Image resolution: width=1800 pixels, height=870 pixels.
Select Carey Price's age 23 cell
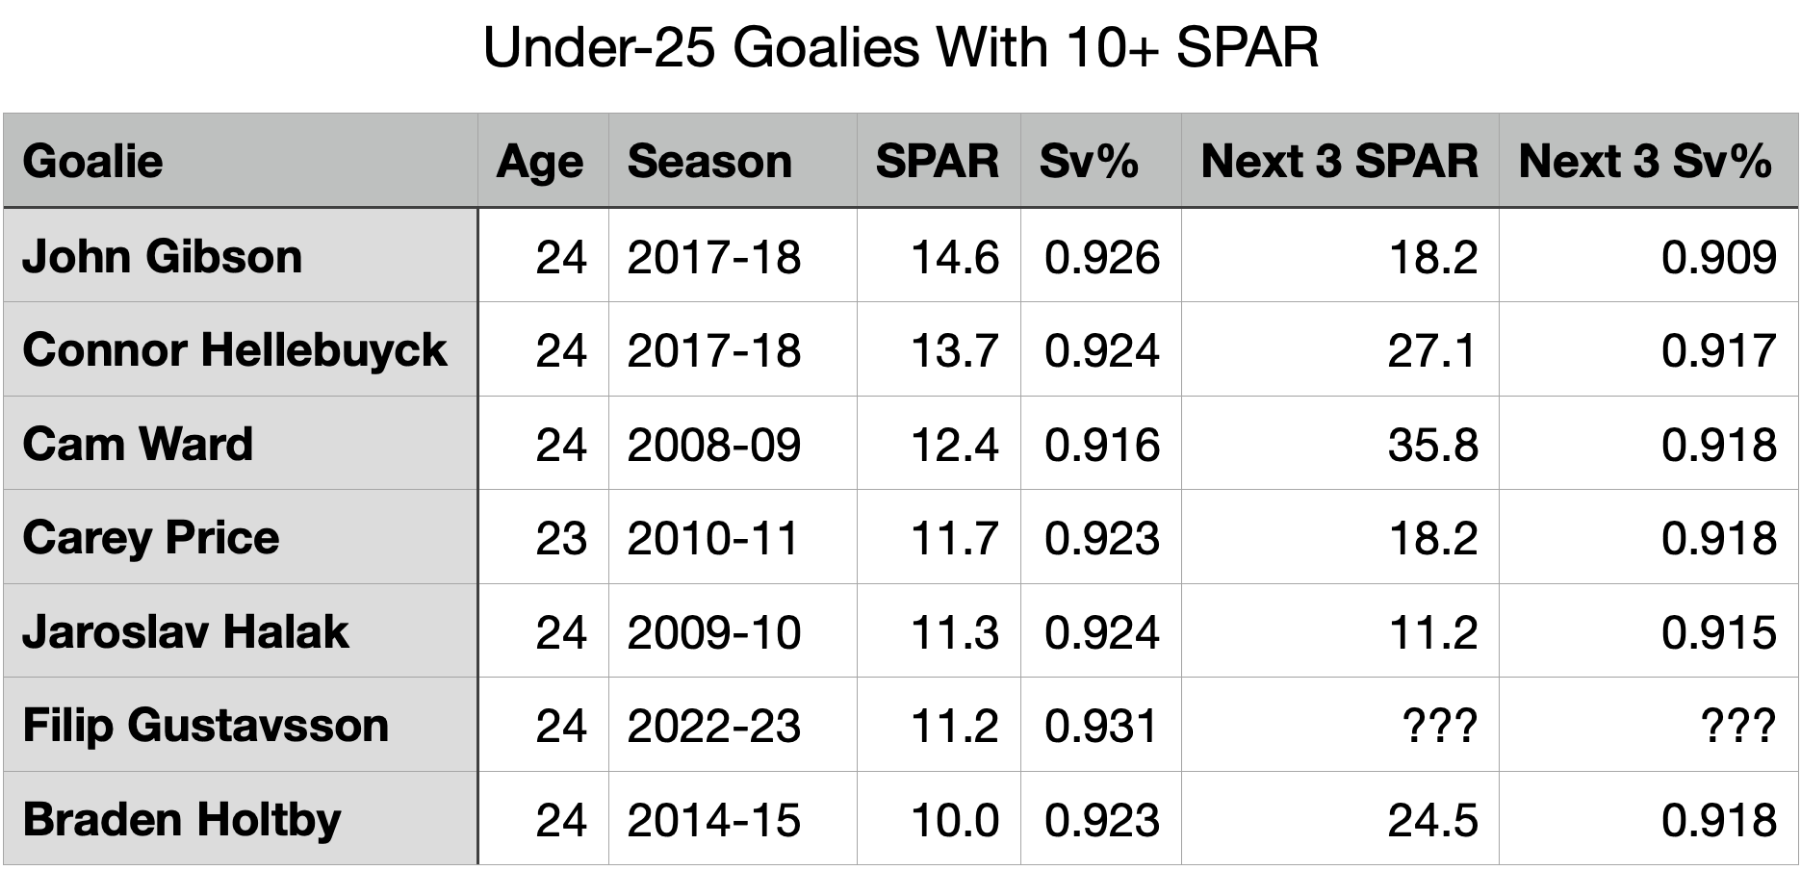(561, 539)
